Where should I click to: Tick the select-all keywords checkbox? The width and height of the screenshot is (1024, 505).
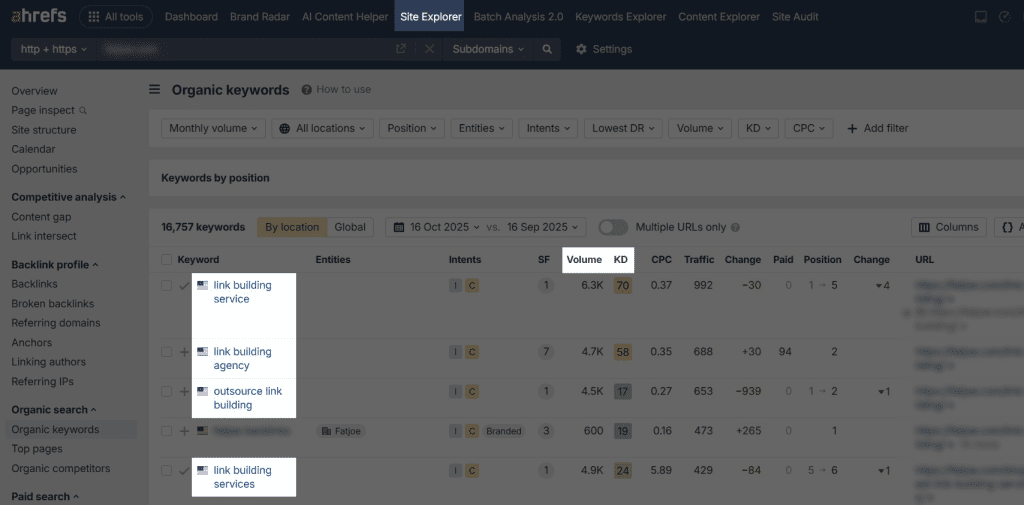pyautogui.click(x=167, y=260)
